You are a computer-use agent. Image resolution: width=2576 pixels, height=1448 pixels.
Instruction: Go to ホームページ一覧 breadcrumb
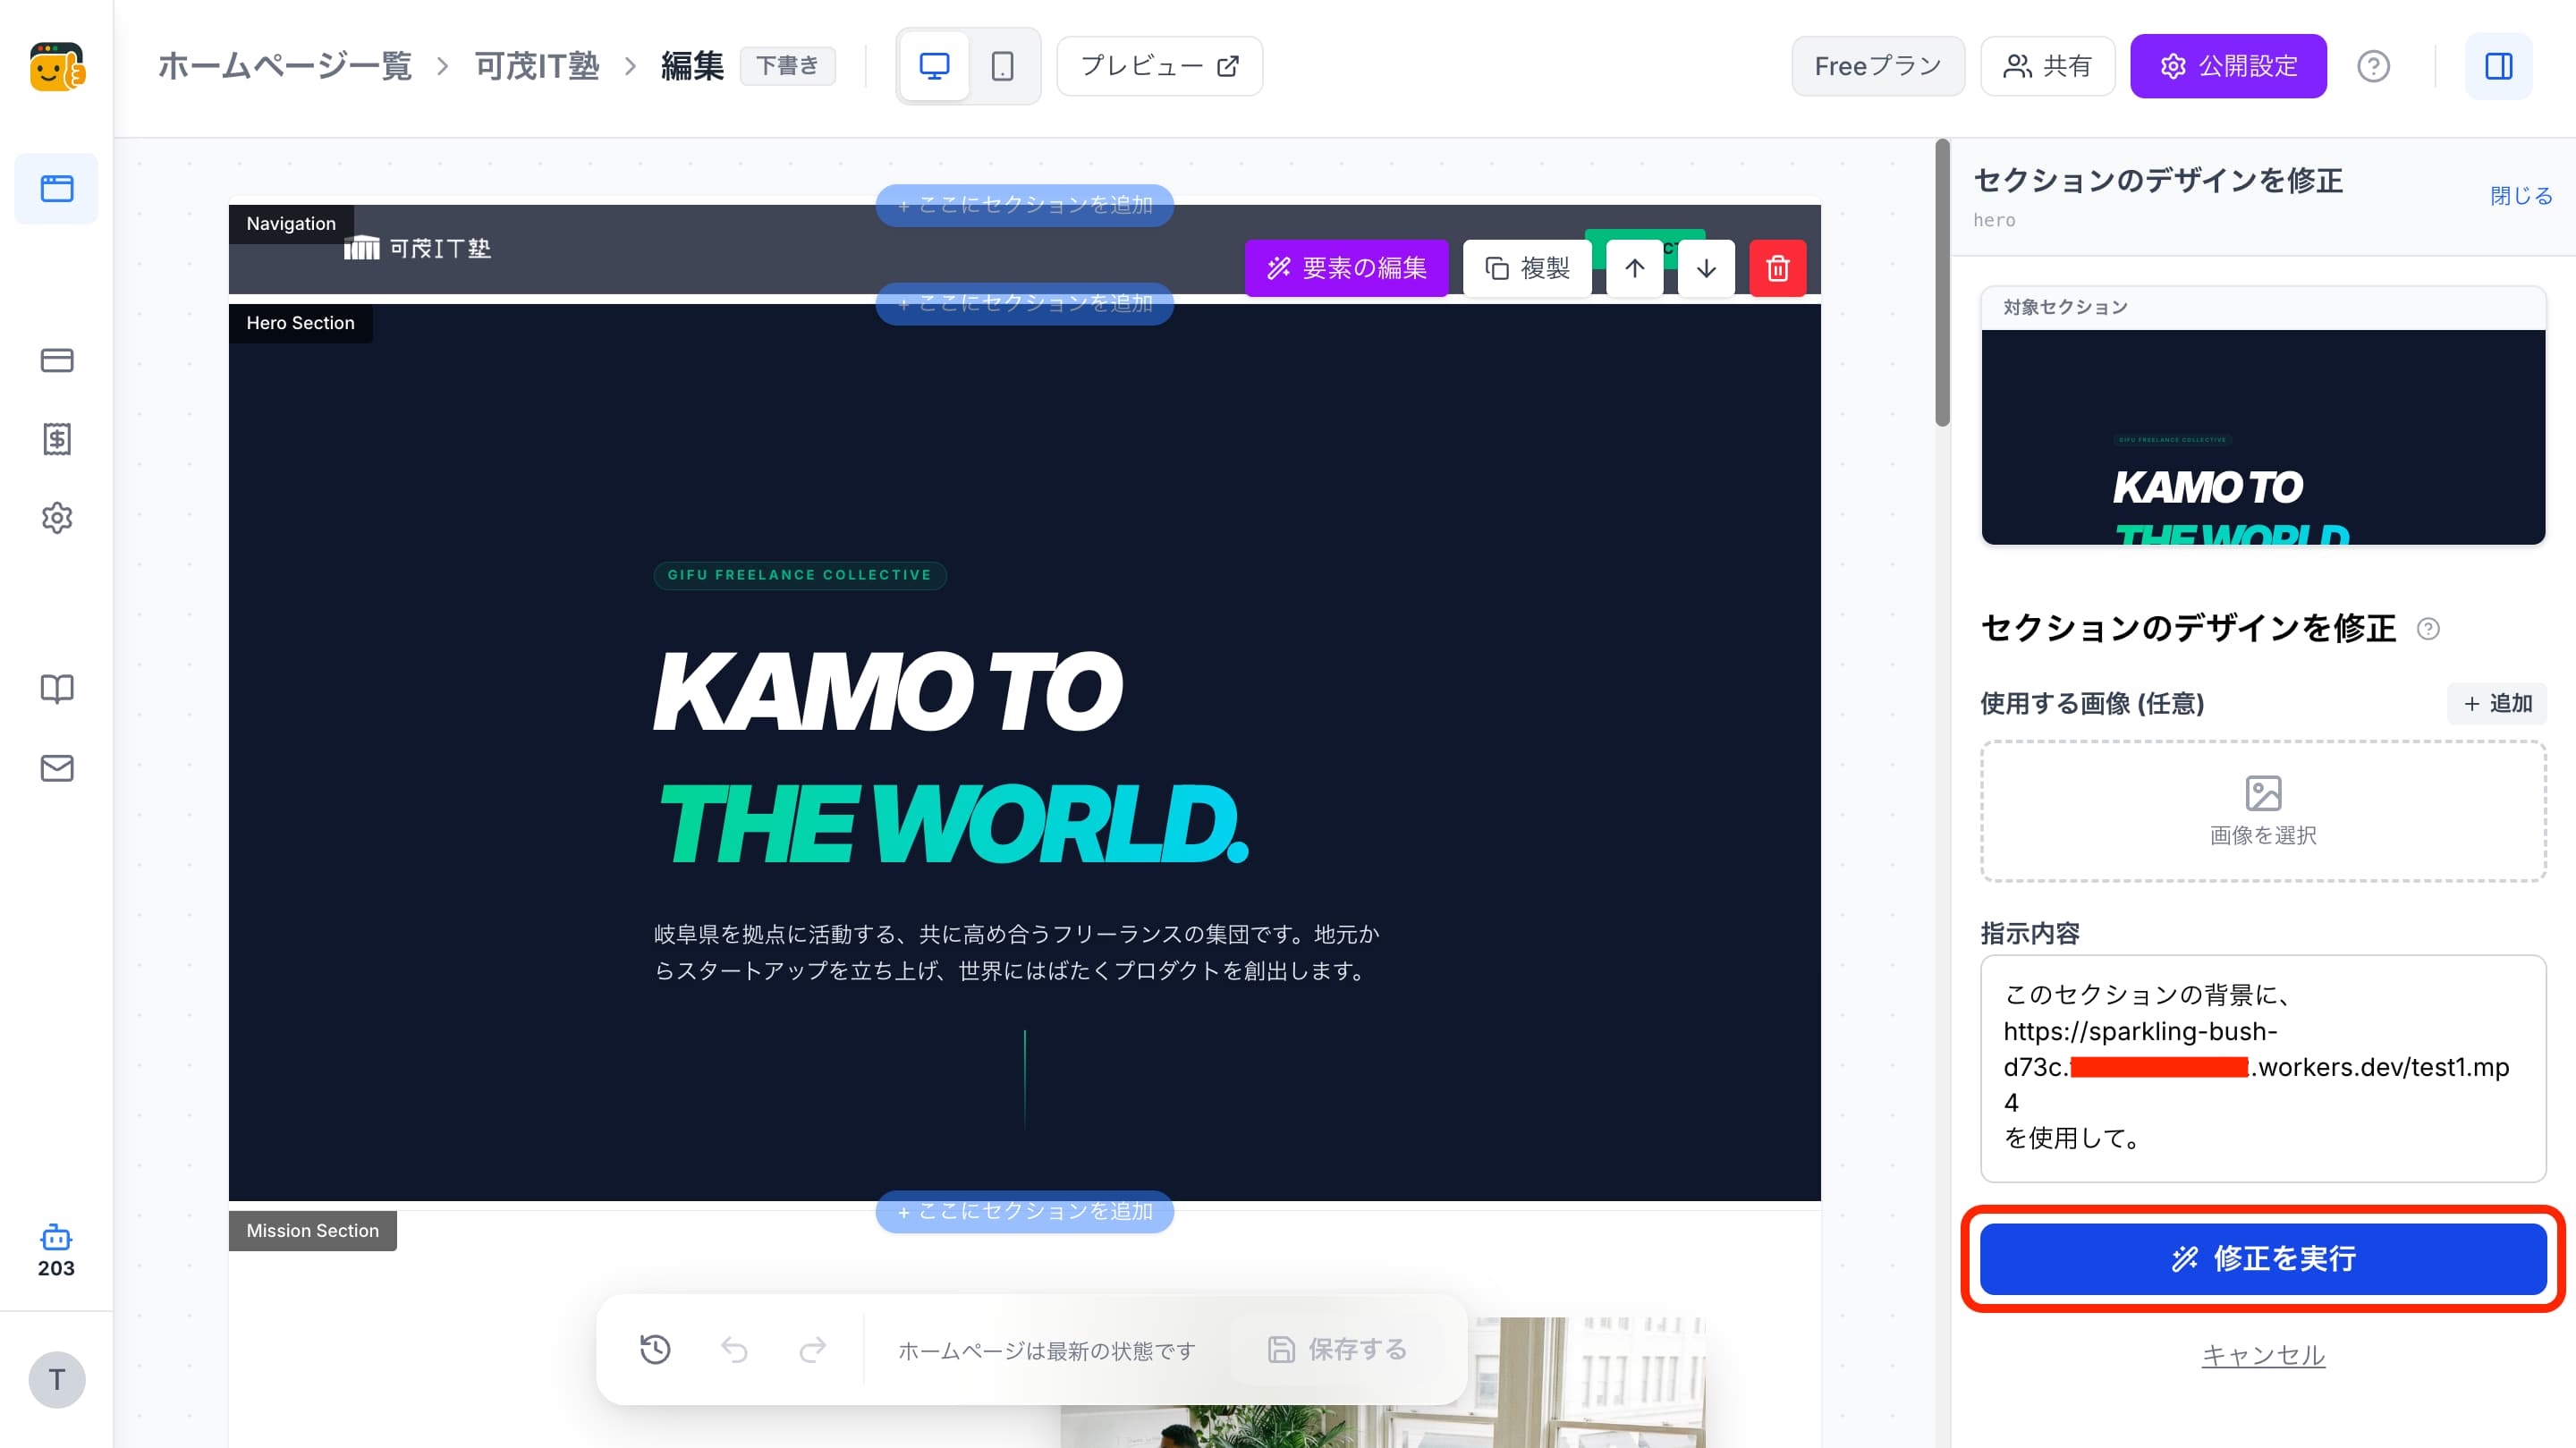(285, 66)
